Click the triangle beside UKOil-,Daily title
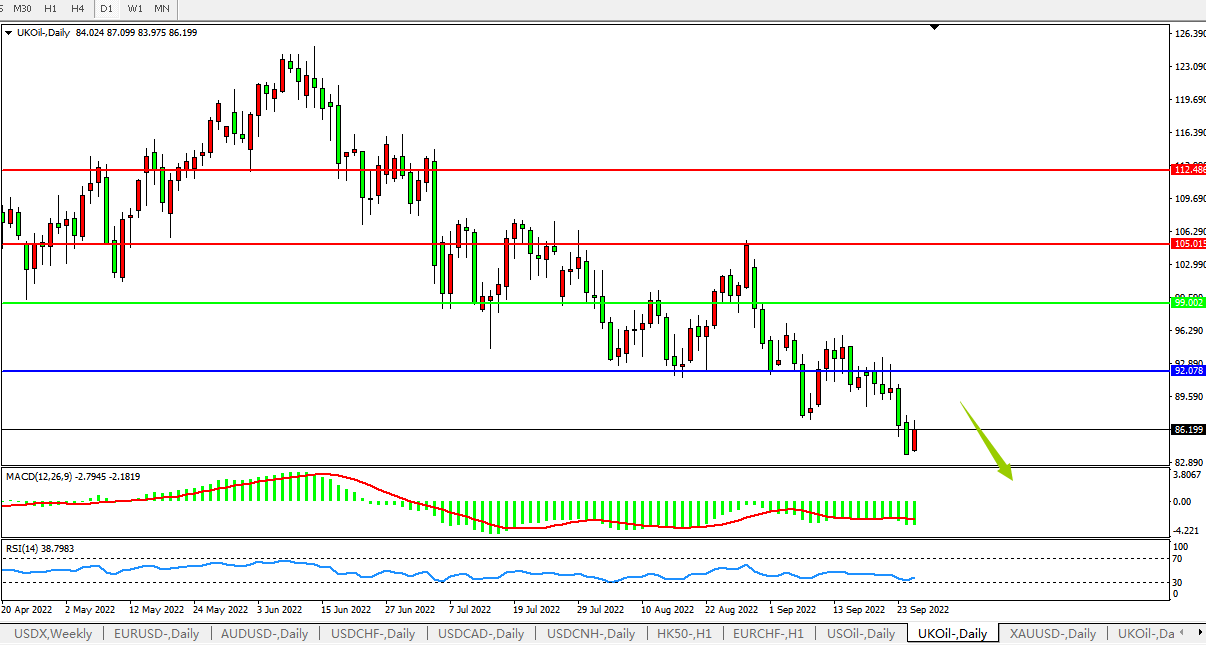1206x645 pixels. pos(10,32)
